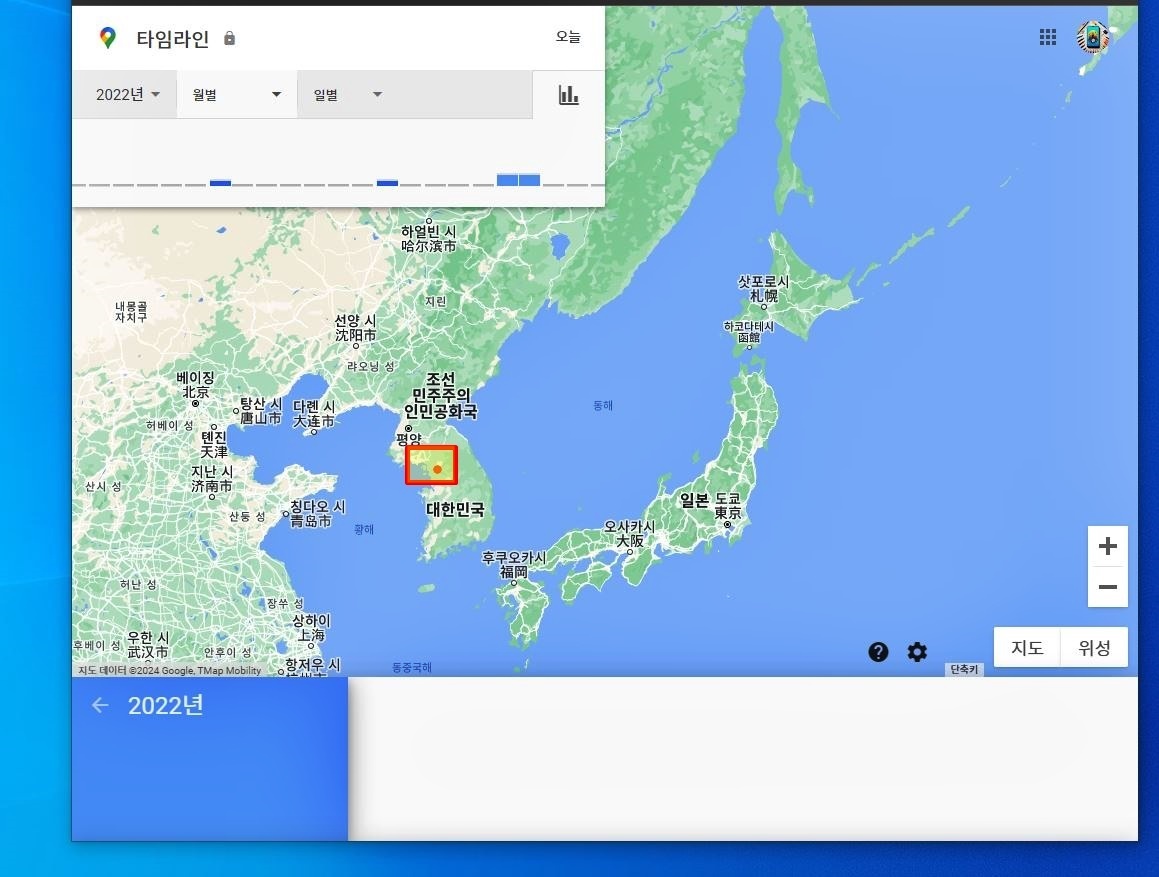This screenshot has width=1159, height=877.
Task: Zoom out with the minus button
Action: point(1107,587)
